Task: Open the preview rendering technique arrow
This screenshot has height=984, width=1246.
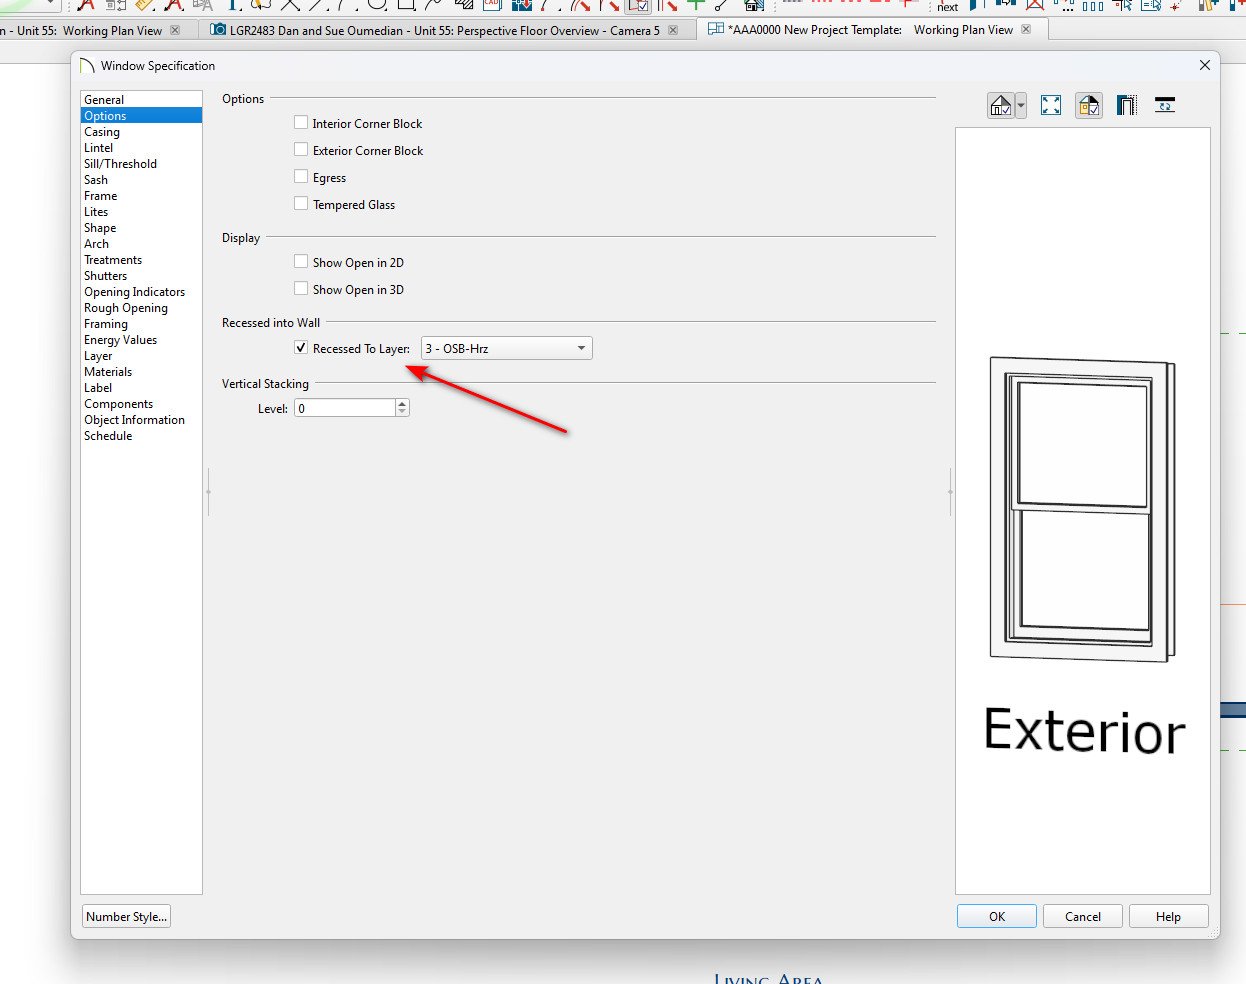Action: (x=1020, y=105)
